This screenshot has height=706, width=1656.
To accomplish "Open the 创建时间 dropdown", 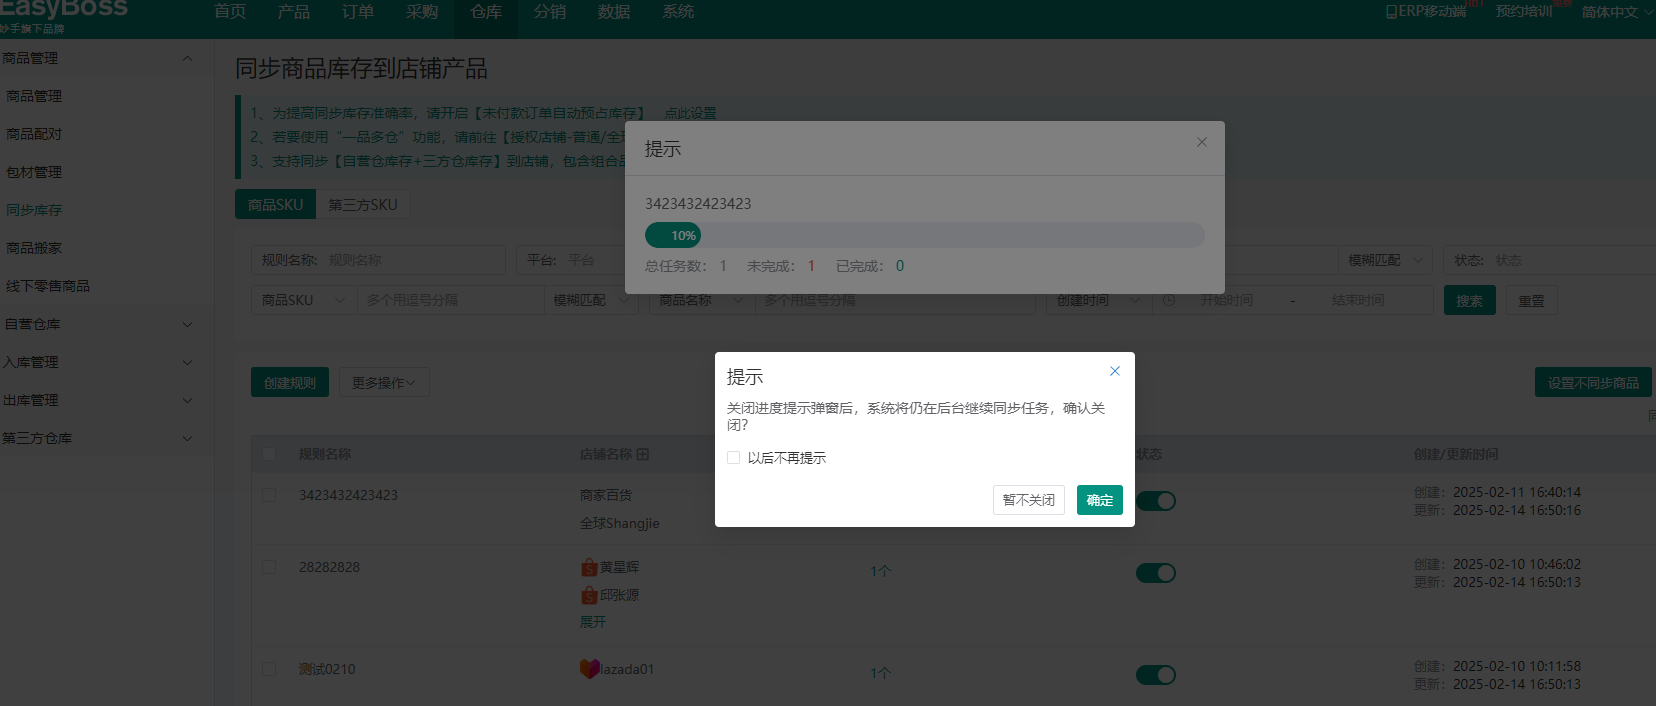I will (x=1099, y=300).
